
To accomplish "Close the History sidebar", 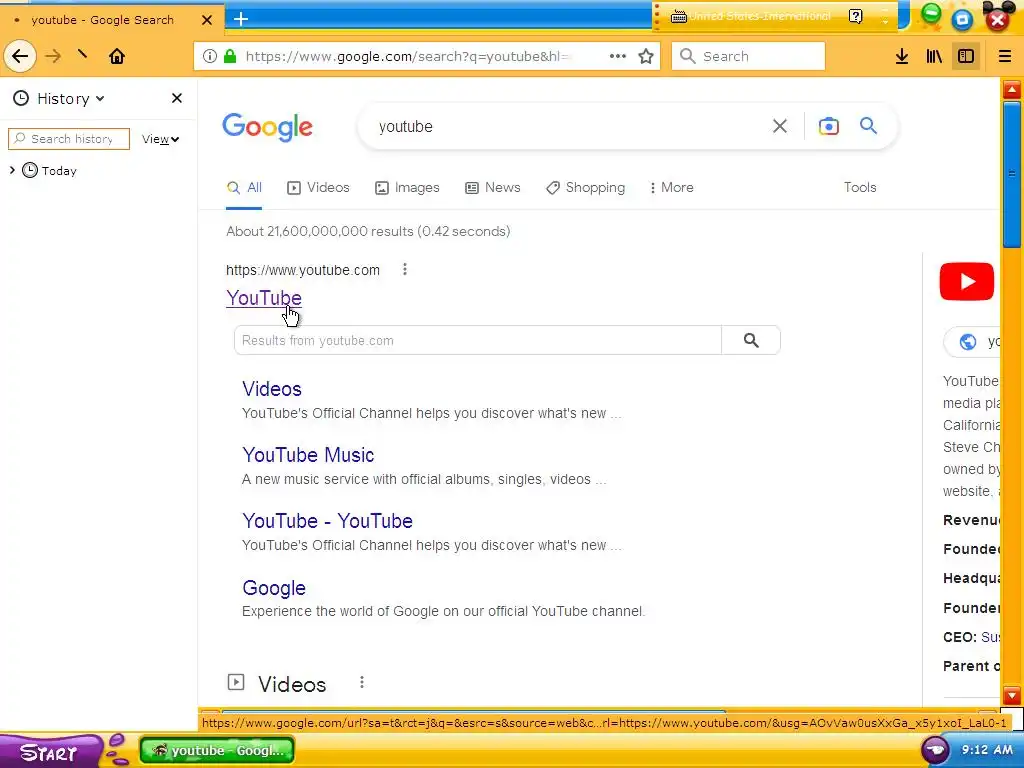I will coord(176,98).
